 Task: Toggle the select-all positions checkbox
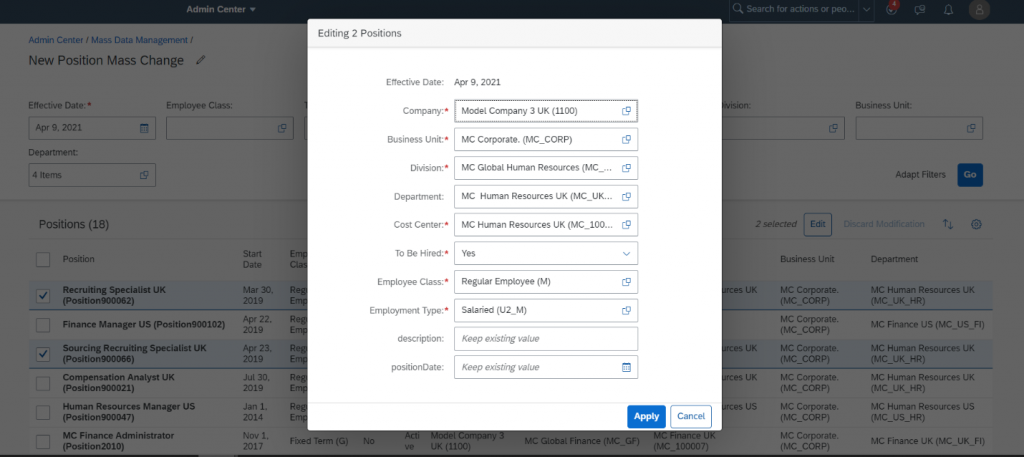pos(43,259)
